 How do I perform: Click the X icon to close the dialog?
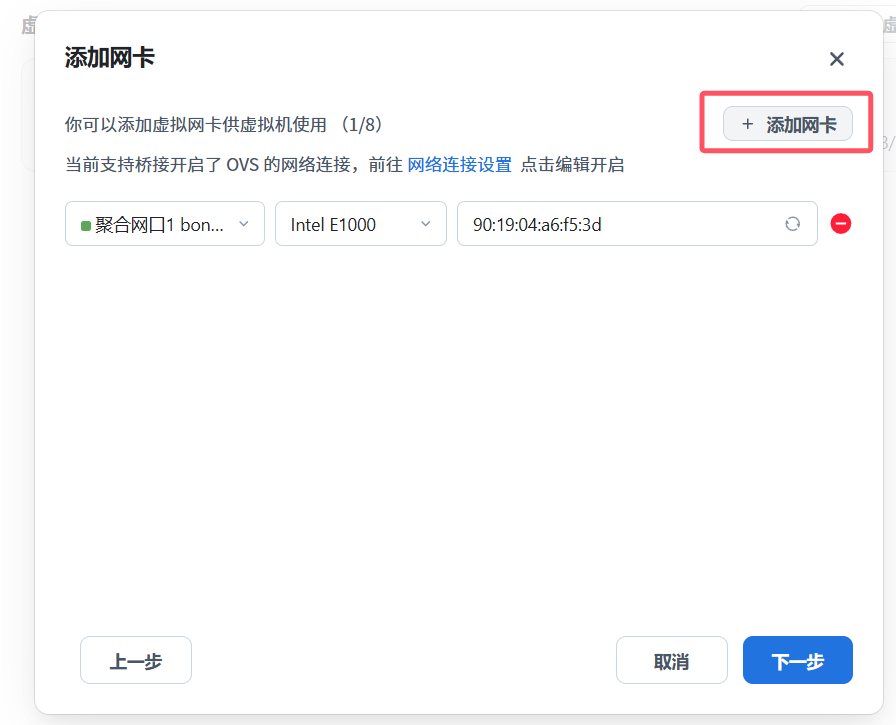tap(837, 59)
